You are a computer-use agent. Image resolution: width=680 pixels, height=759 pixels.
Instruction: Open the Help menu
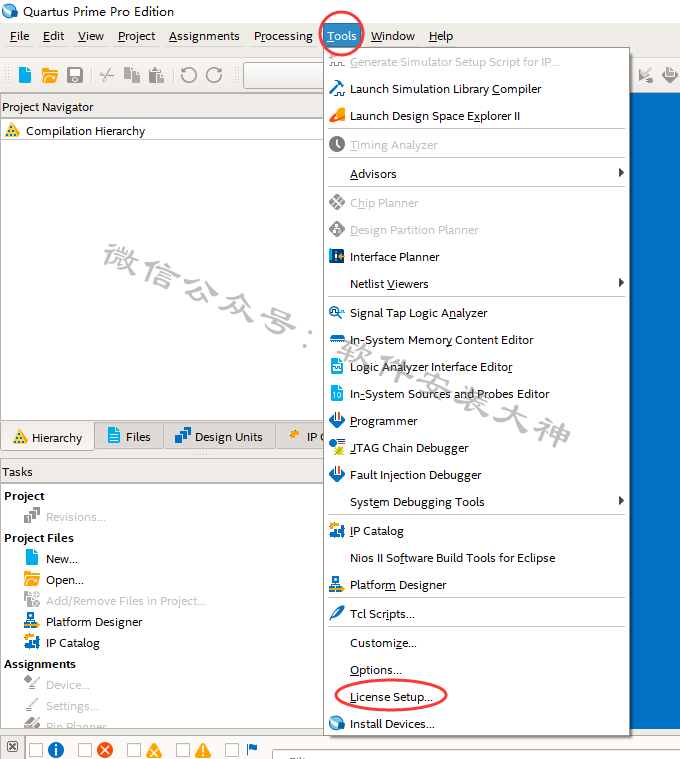click(441, 36)
